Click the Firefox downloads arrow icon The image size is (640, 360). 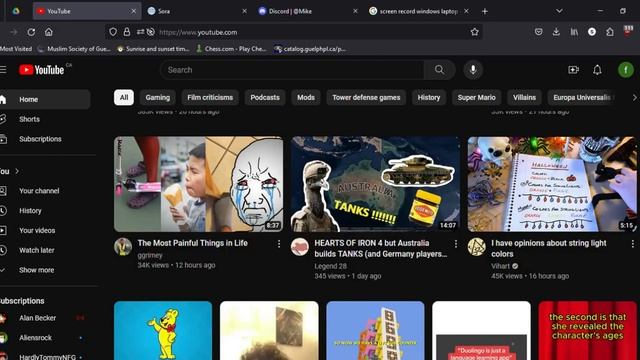click(556, 32)
